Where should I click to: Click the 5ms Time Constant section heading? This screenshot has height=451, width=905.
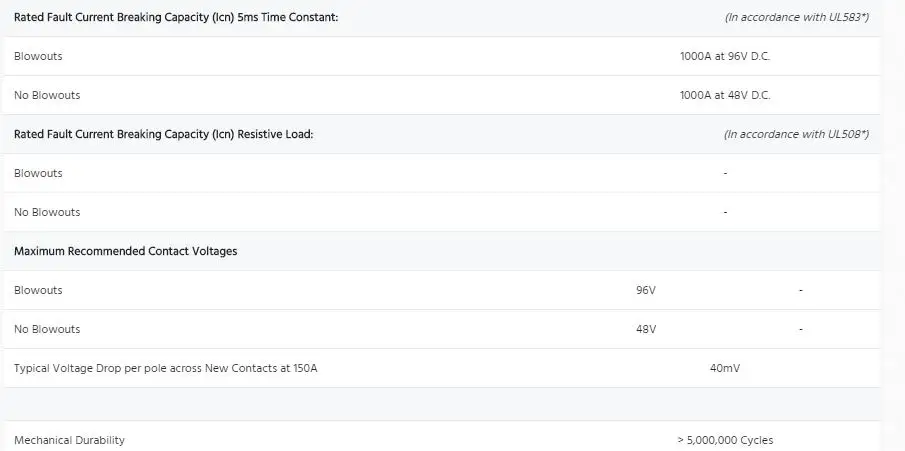(176, 17)
